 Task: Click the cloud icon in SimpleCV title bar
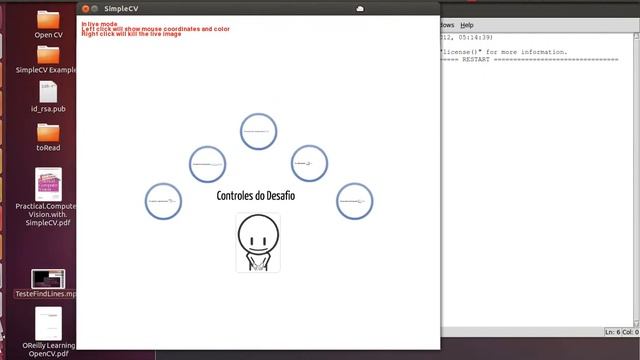tap(360, 9)
